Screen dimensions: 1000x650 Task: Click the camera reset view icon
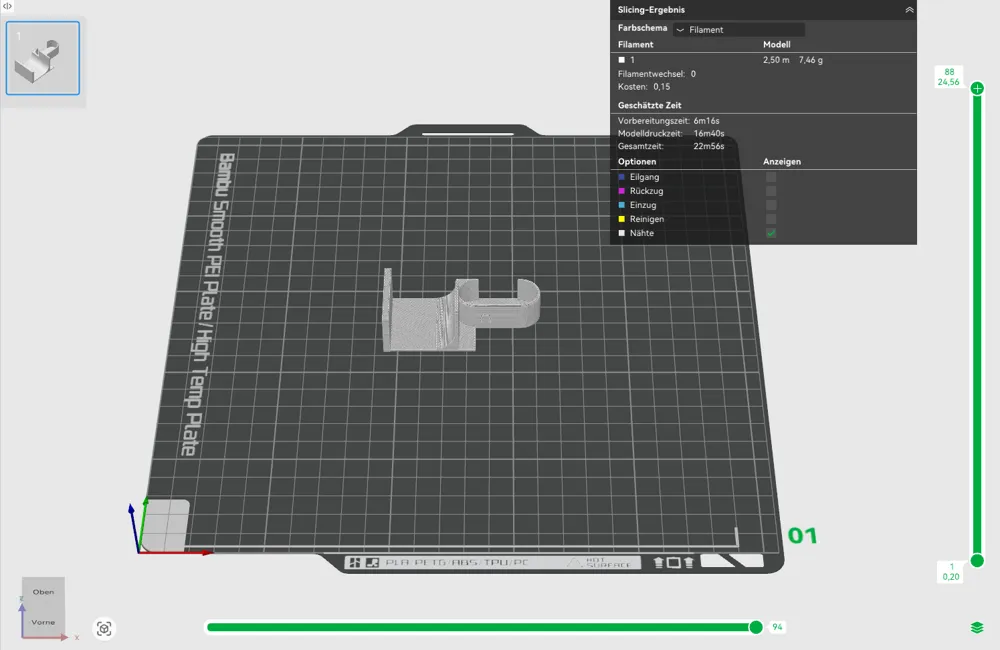[104, 629]
